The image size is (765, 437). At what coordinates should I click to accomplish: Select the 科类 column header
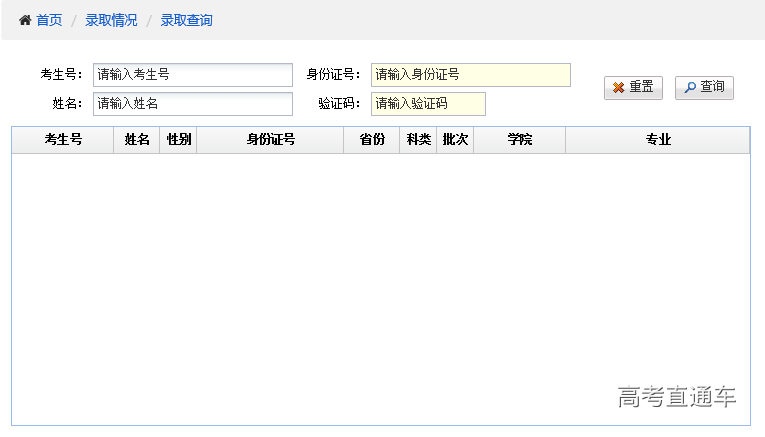[418, 140]
